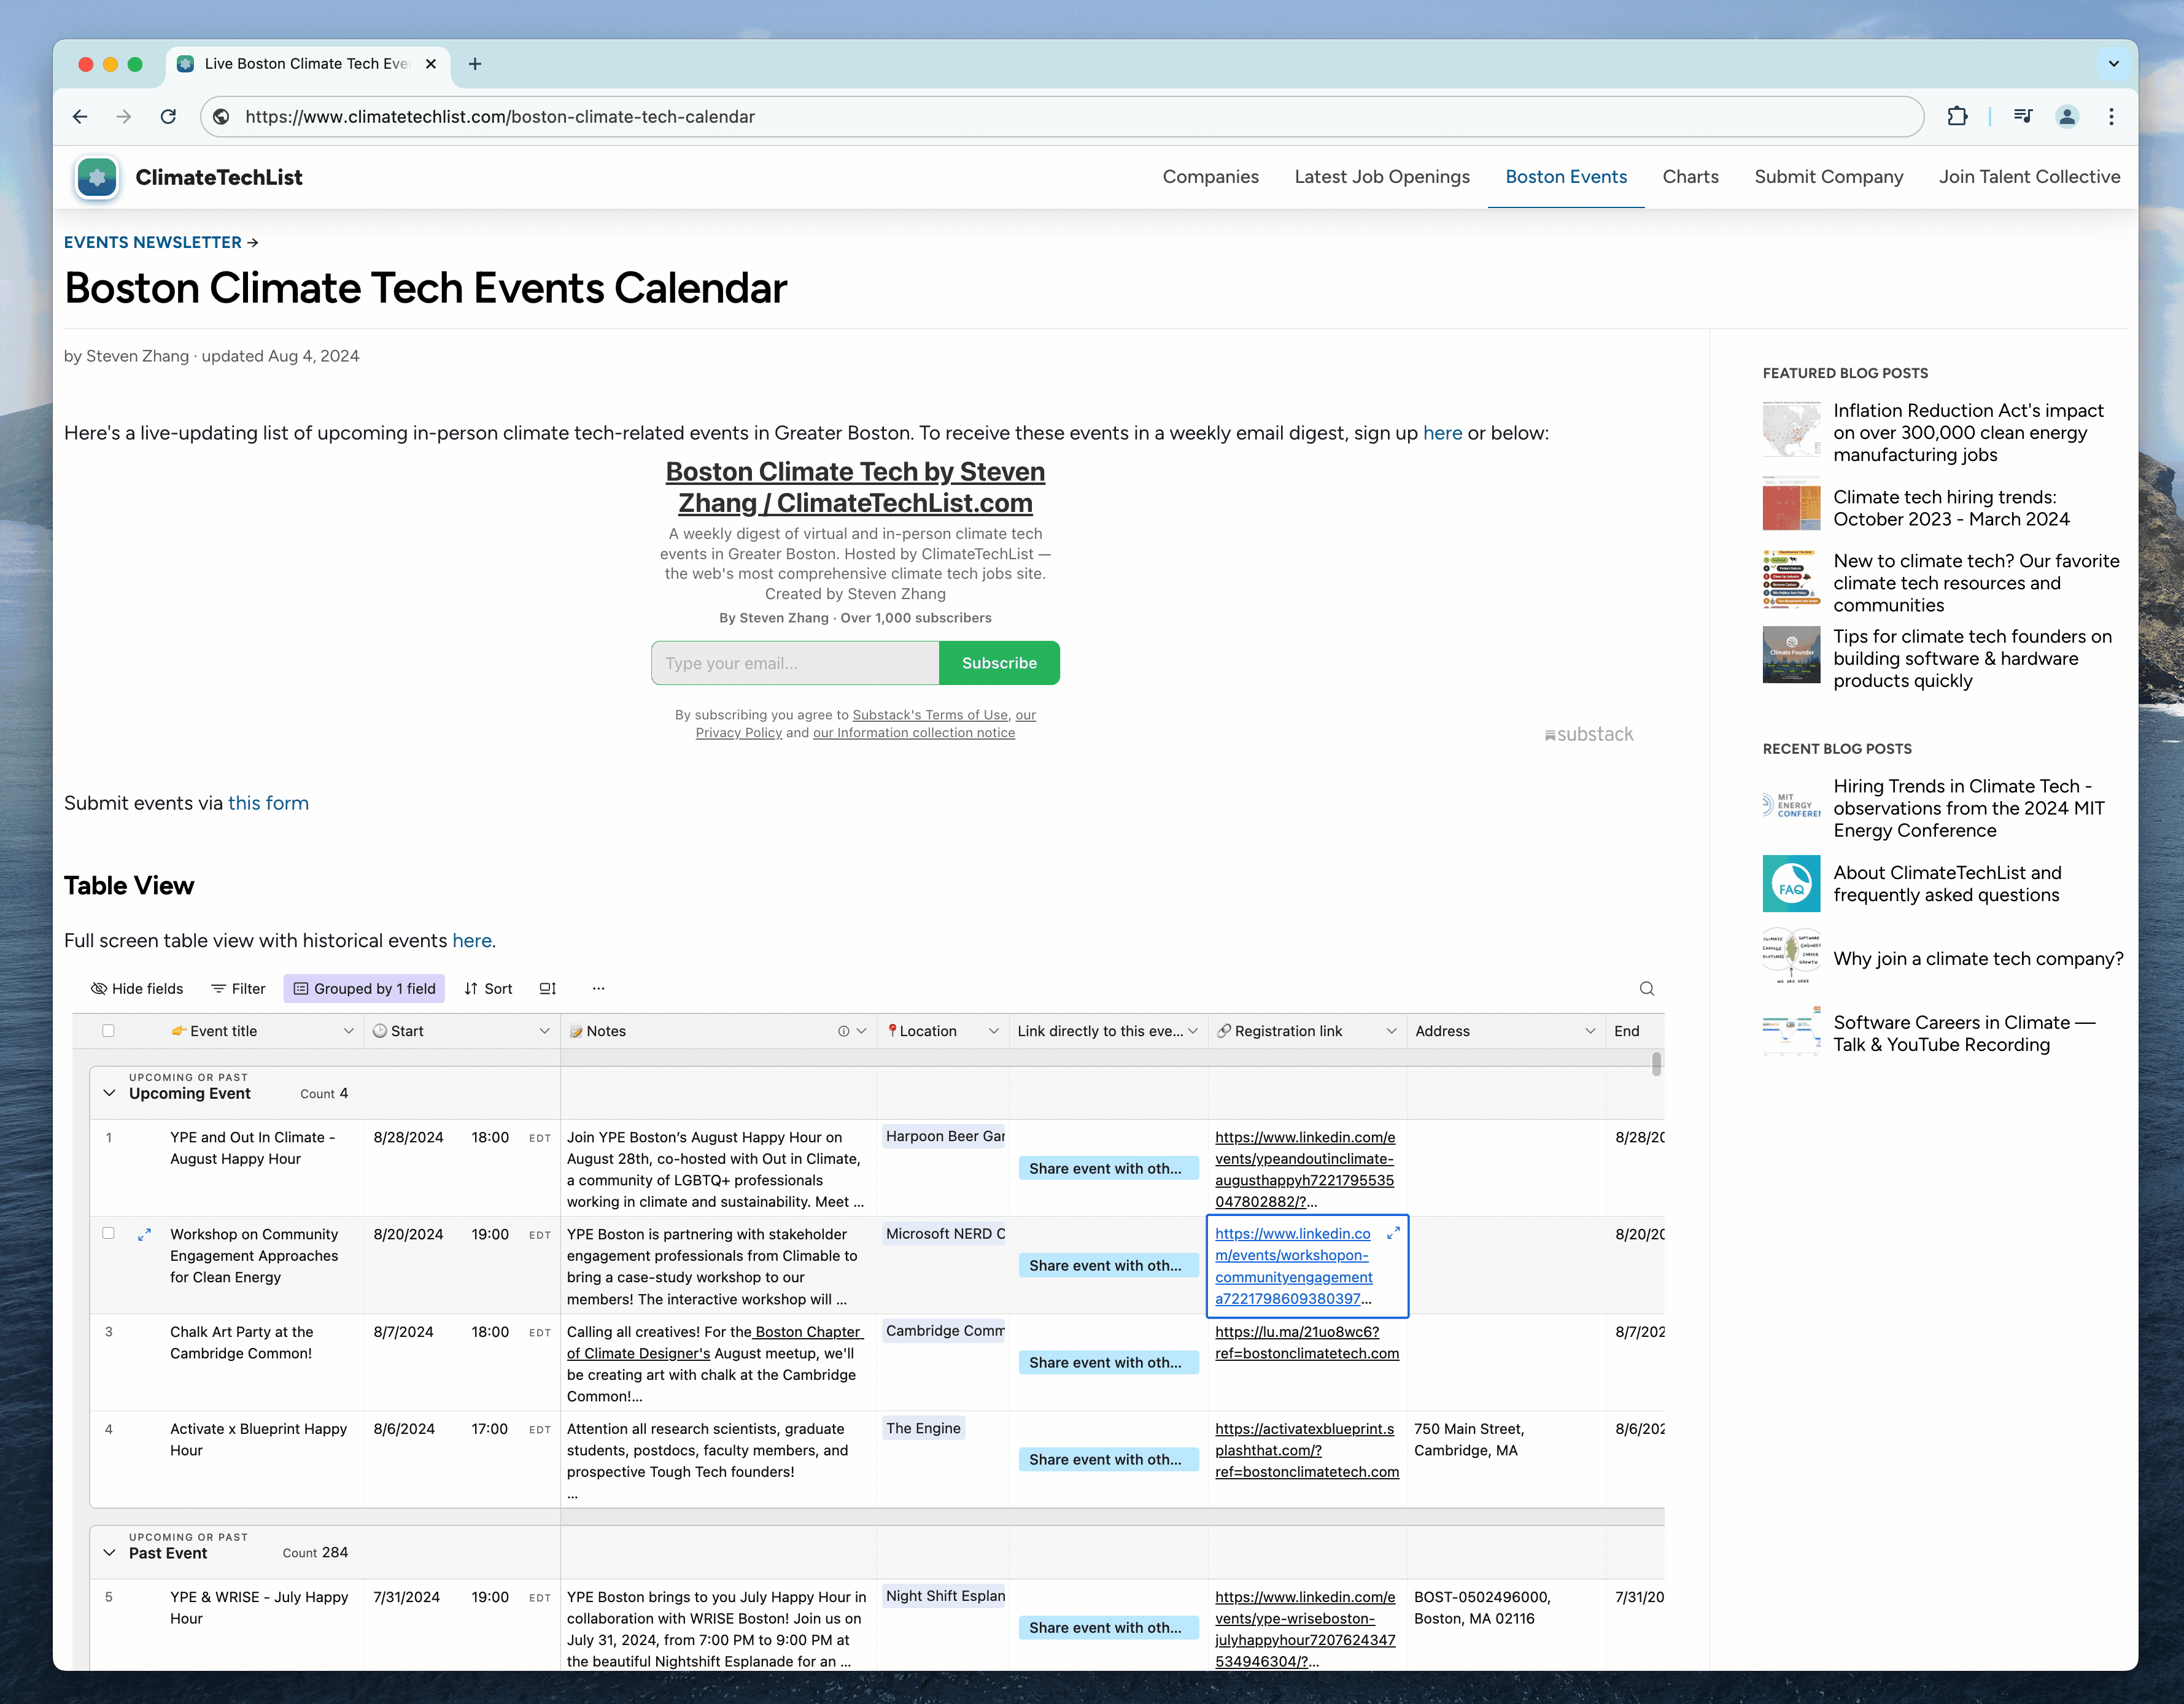Open the Link directly to this event column dropdown
Viewport: 2184px width, 1704px height.
1192,1032
